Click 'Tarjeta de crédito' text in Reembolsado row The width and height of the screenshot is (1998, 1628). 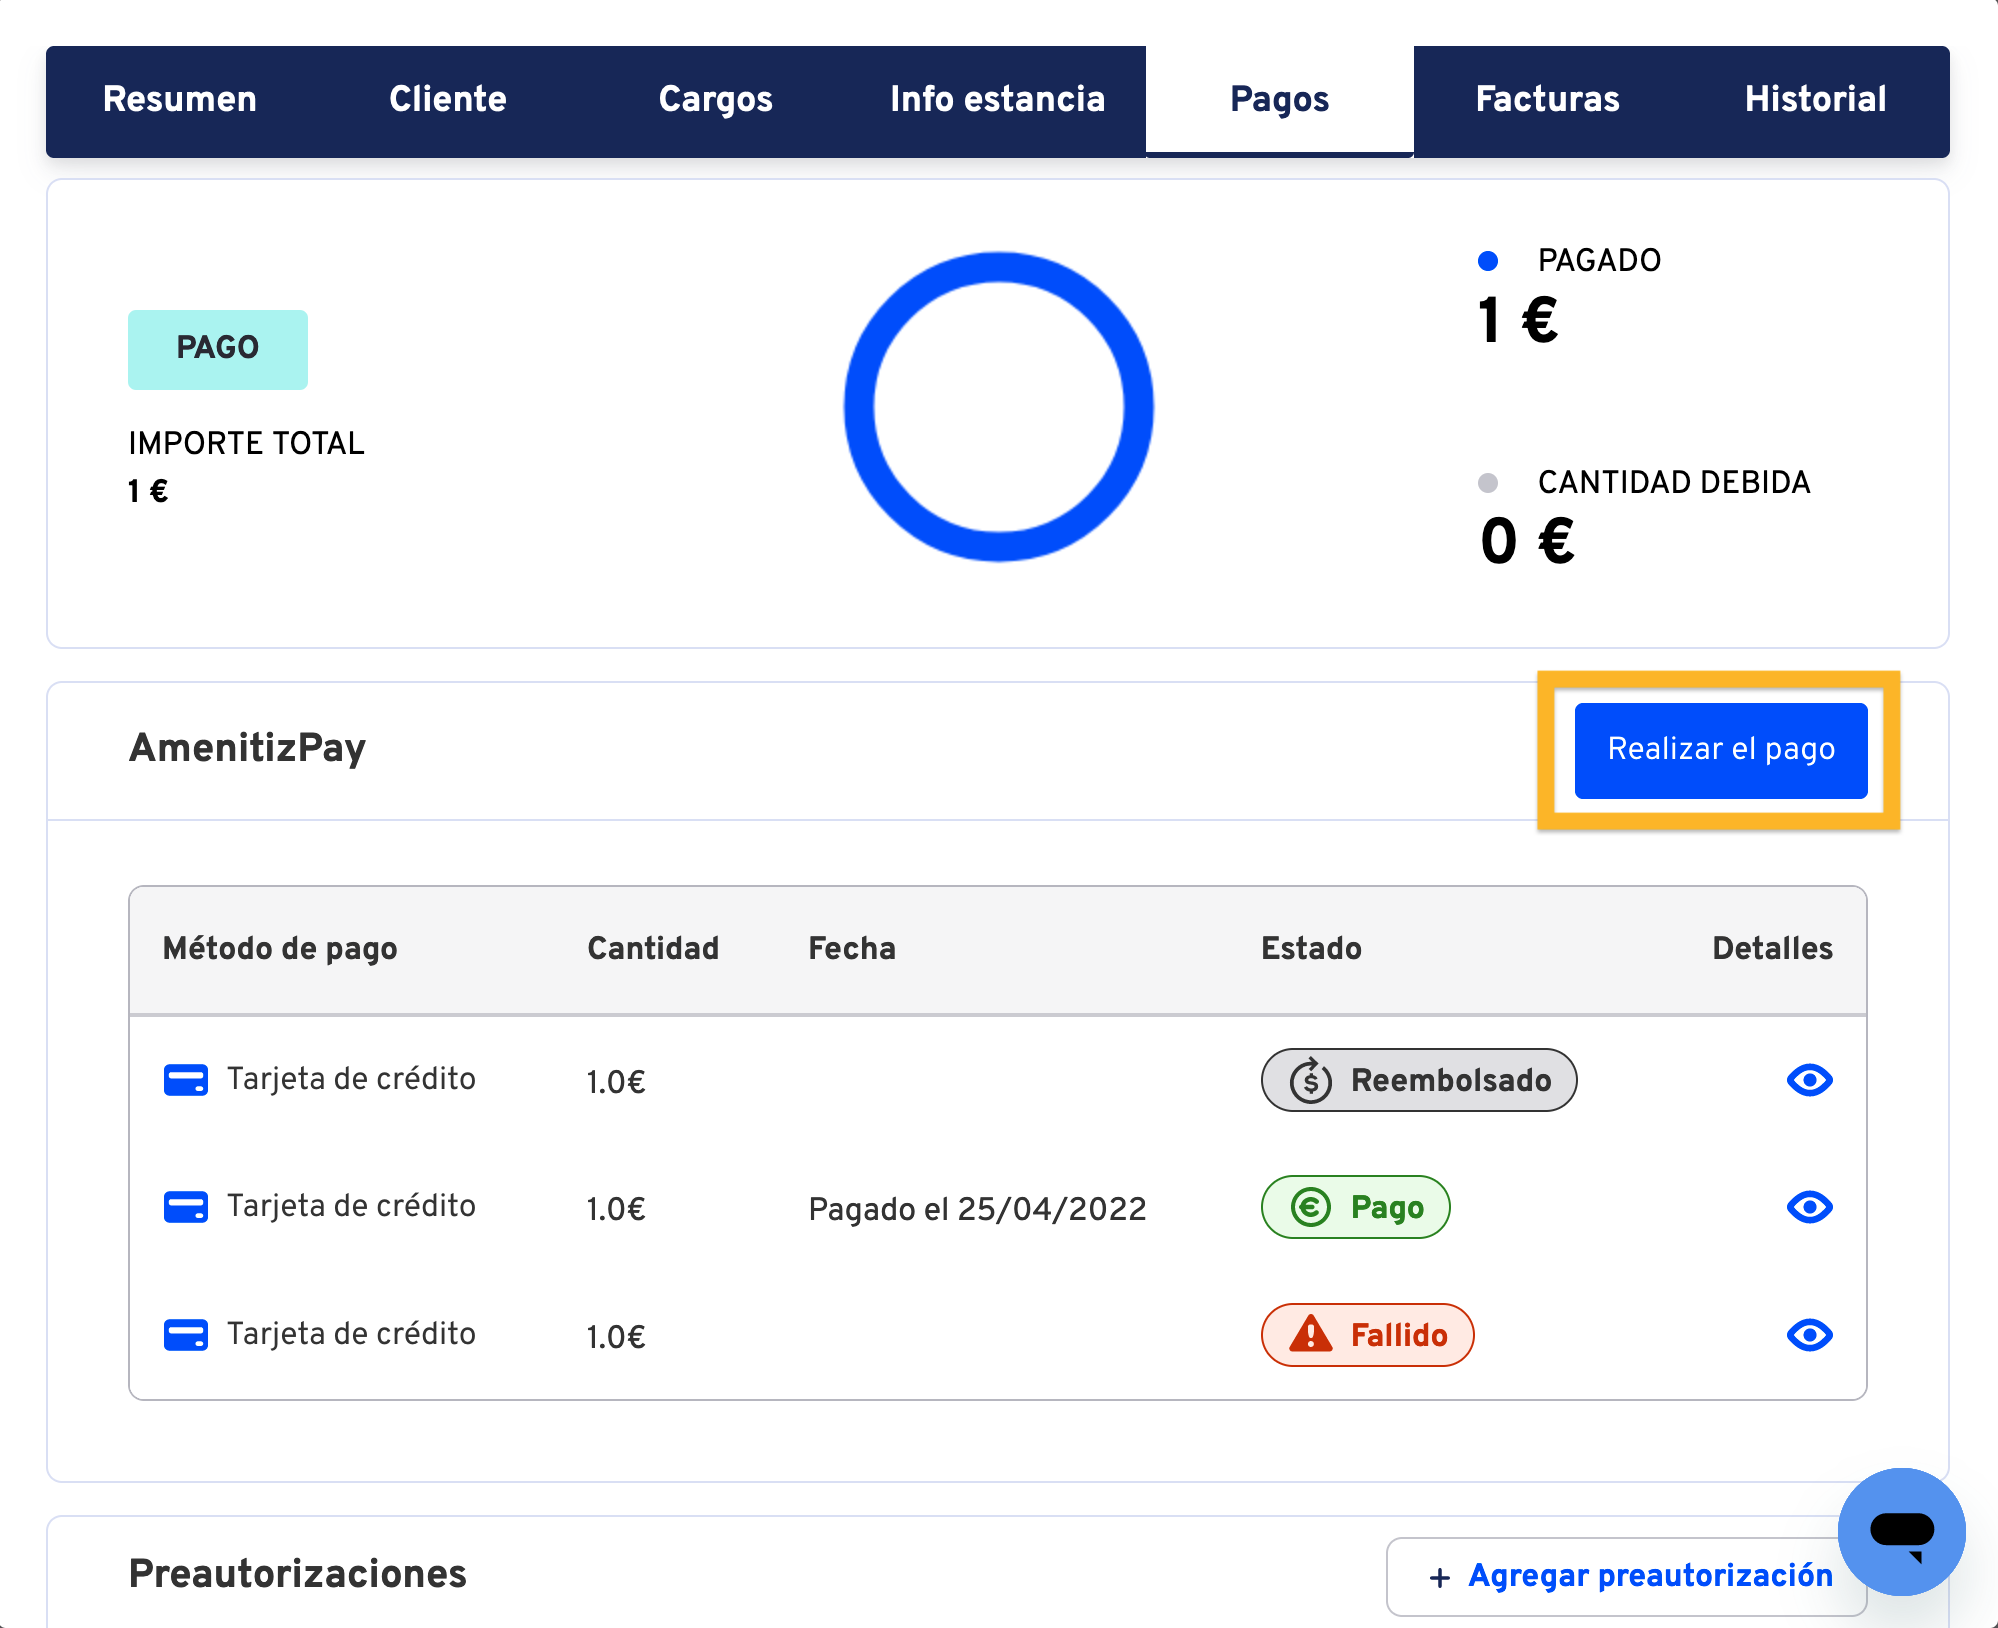351,1079
